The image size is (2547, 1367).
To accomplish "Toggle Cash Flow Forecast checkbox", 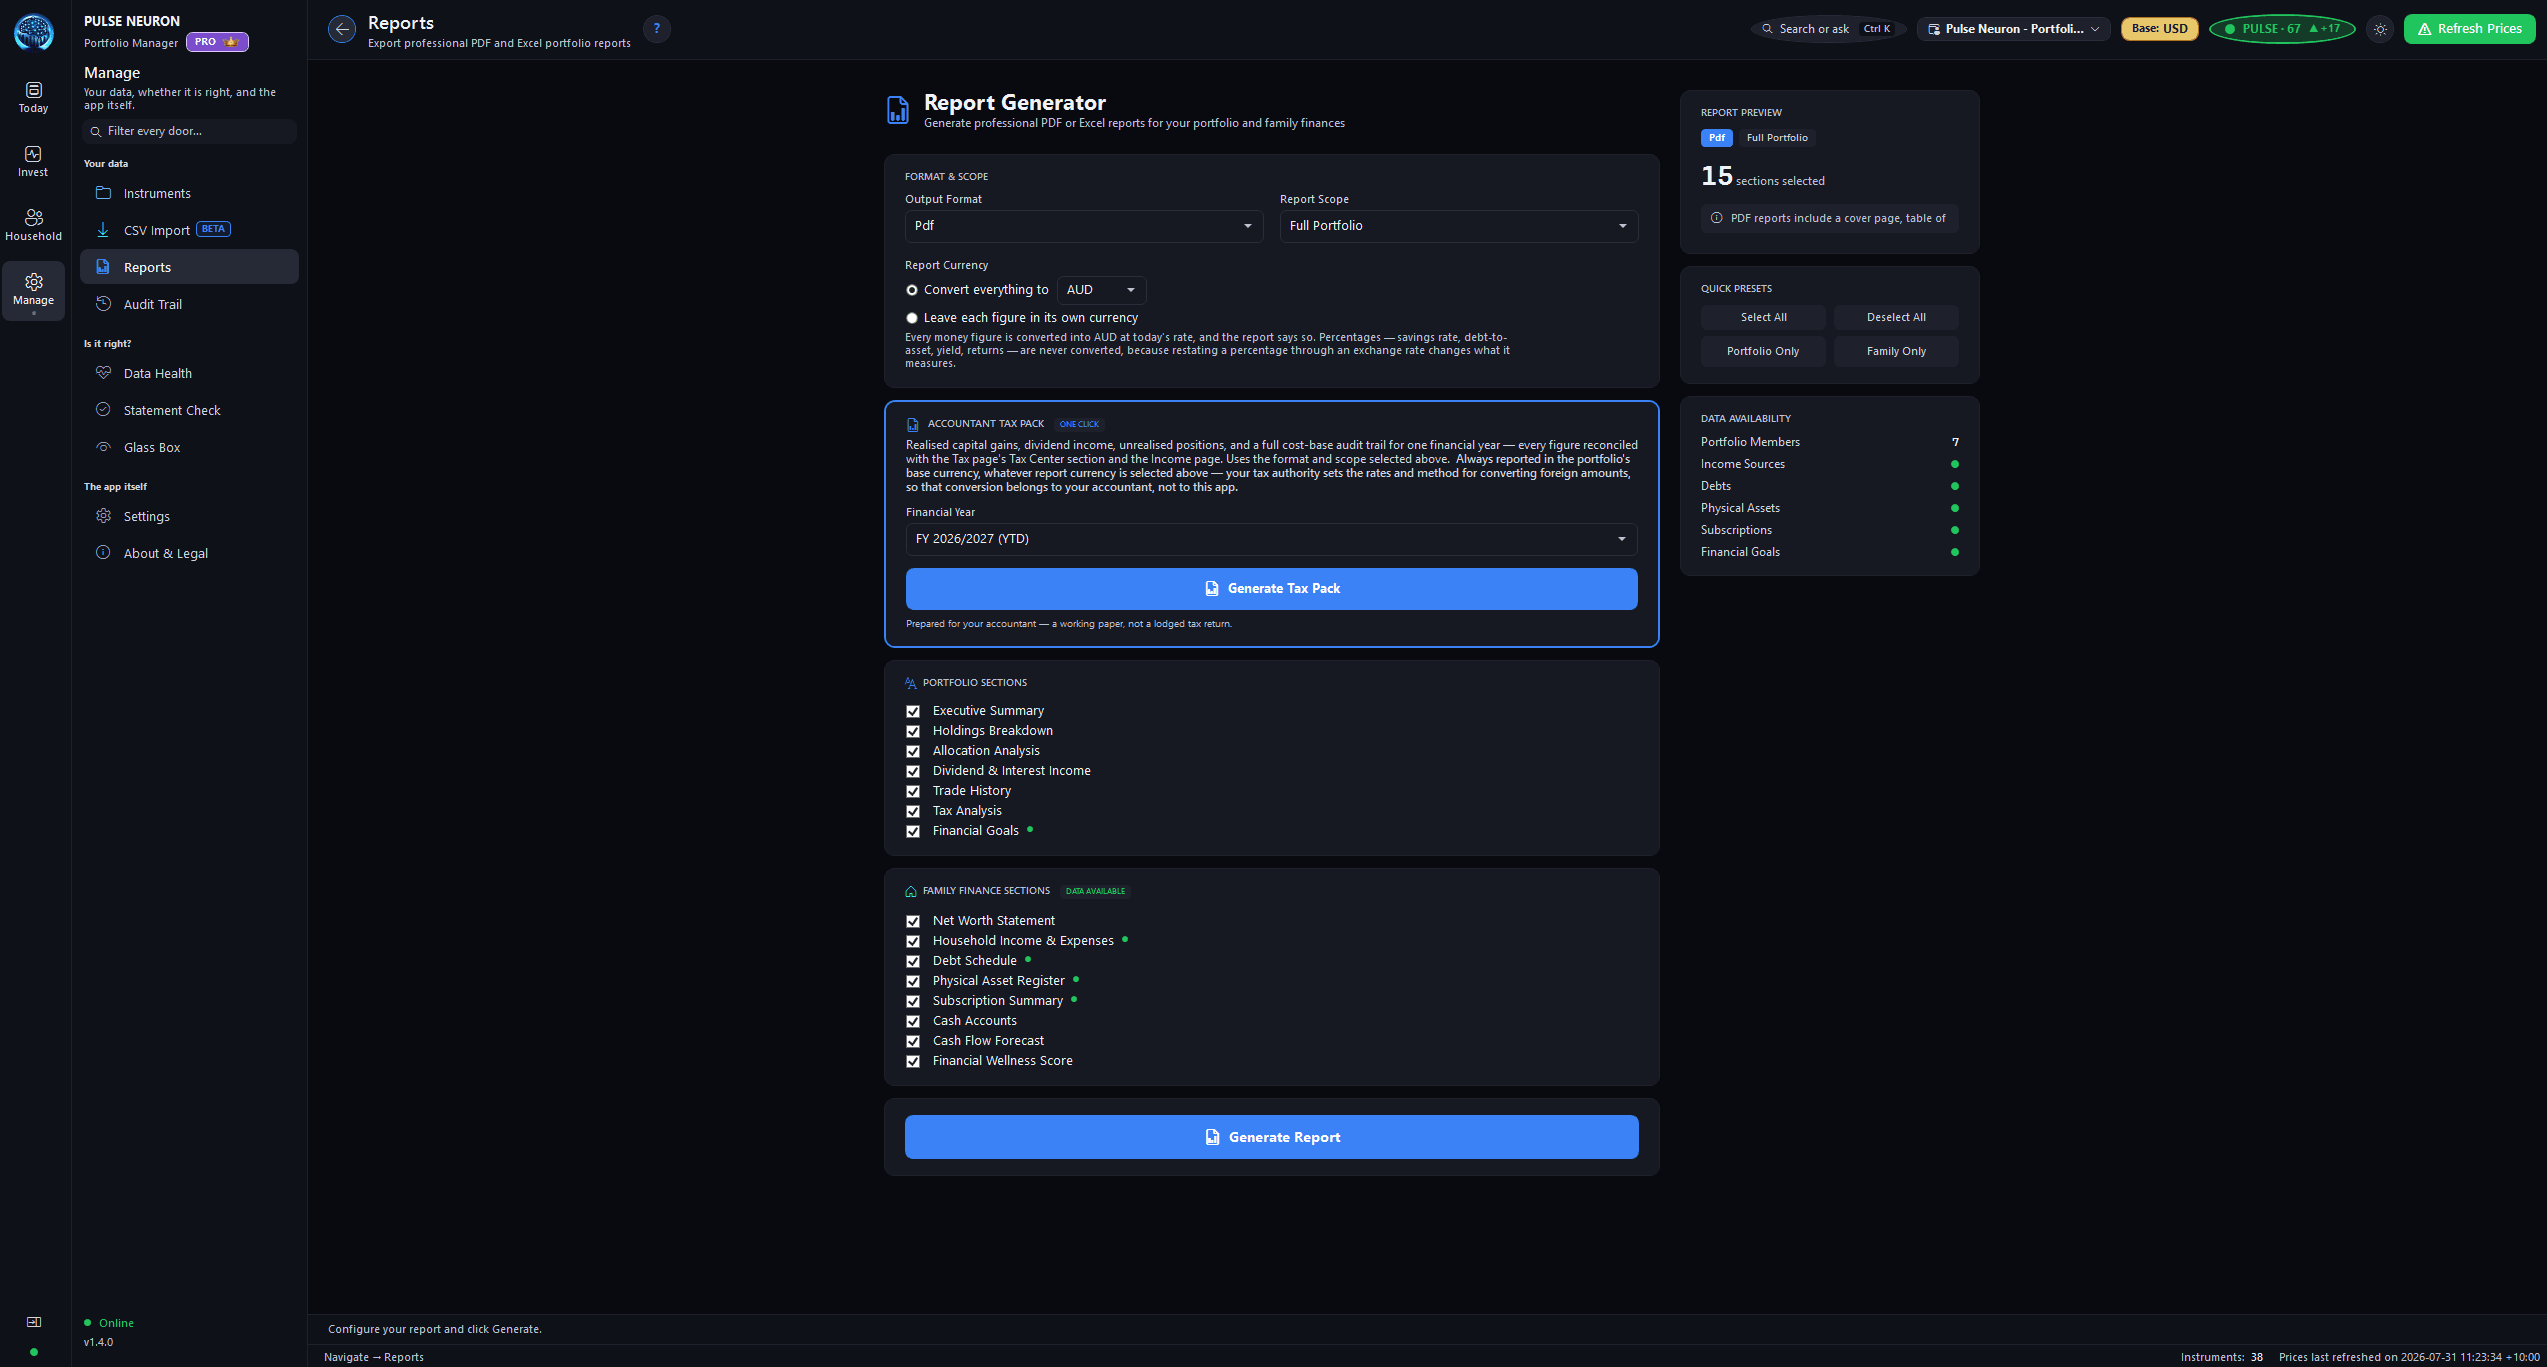I will [x=913, y=1041].
